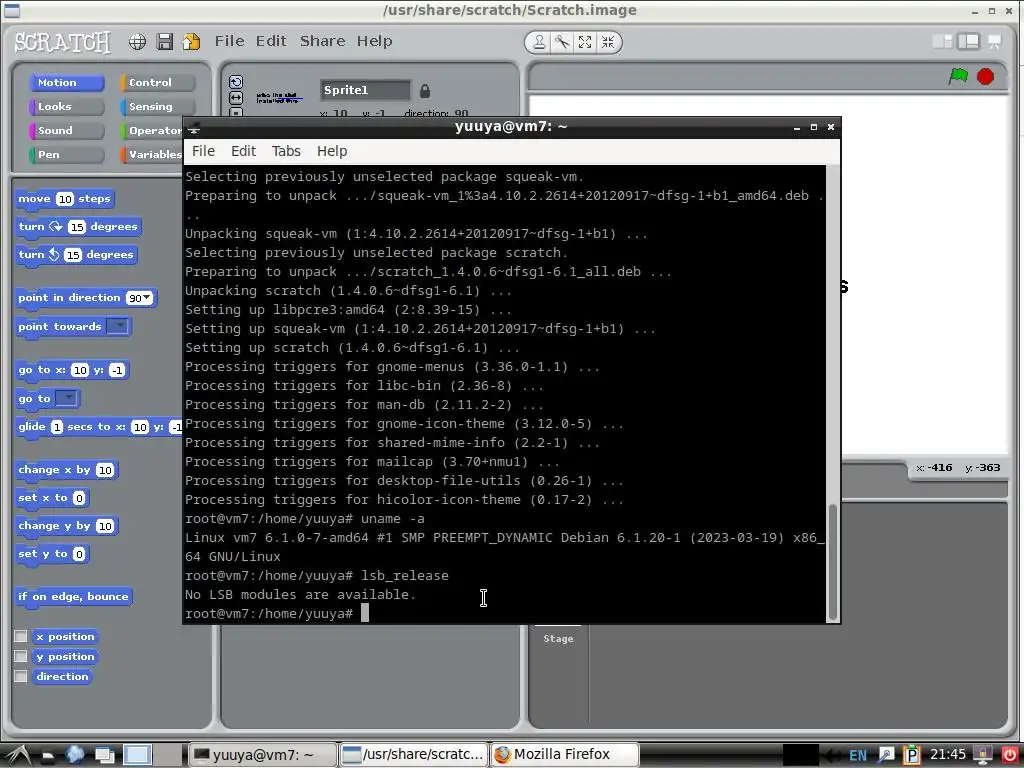Click the steps value 10 in move block
1024x768 pixels.
pyautogui.click(x=65, y=199)
